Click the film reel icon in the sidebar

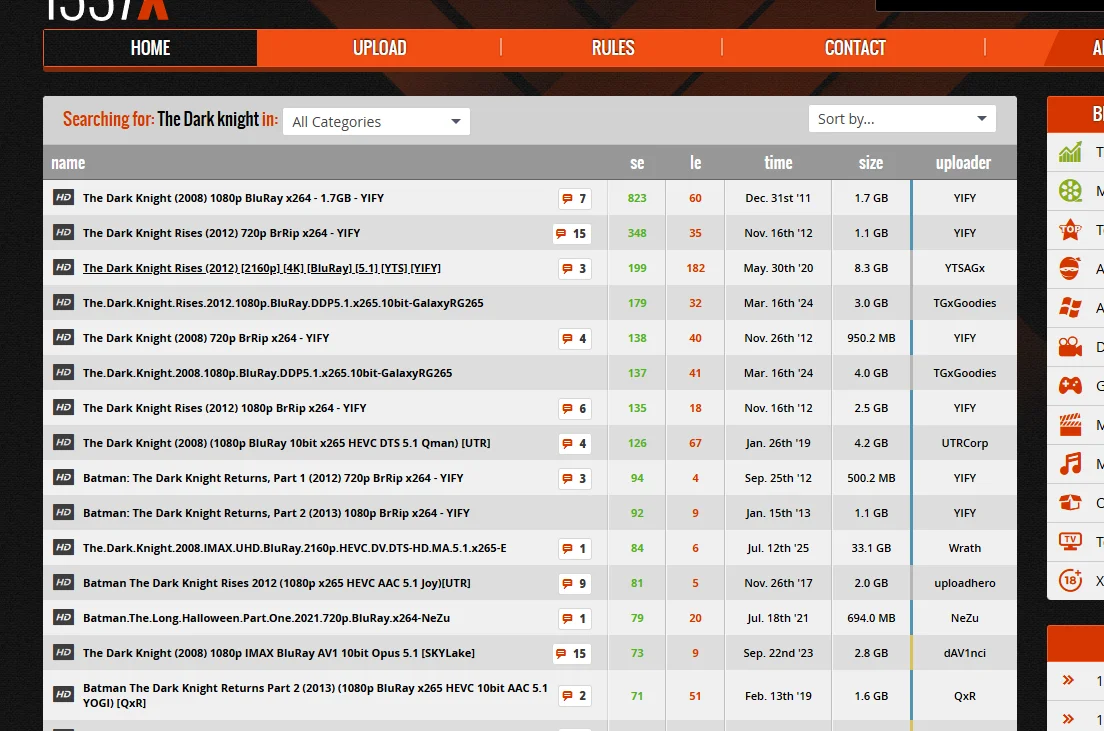tap(1070, 191)
